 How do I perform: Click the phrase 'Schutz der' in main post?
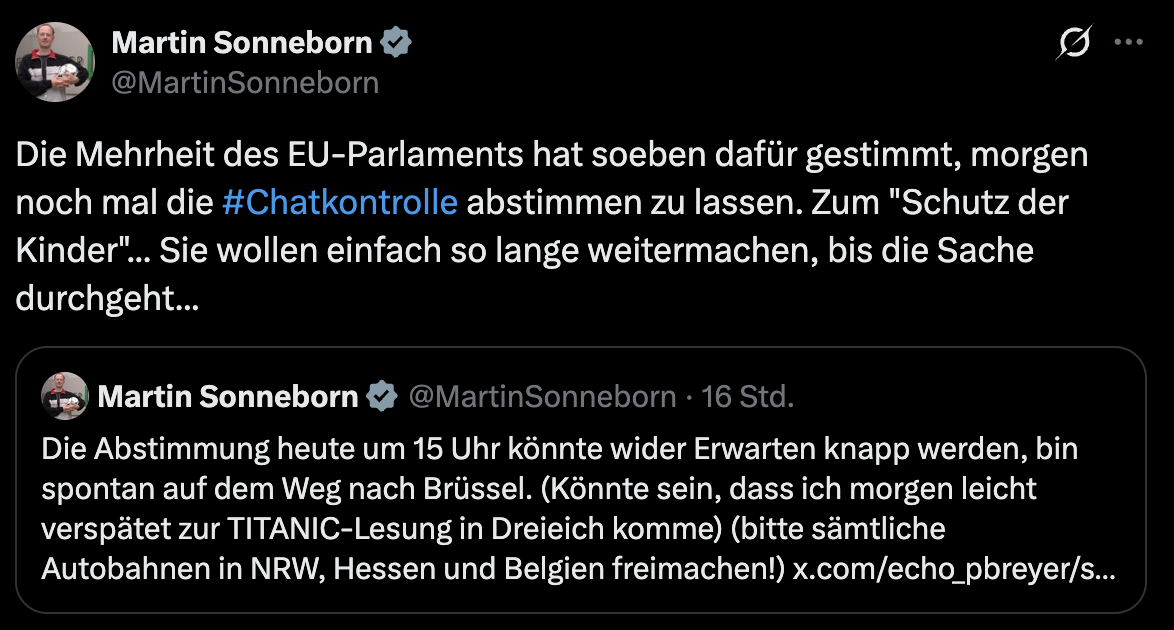[983, 201]
